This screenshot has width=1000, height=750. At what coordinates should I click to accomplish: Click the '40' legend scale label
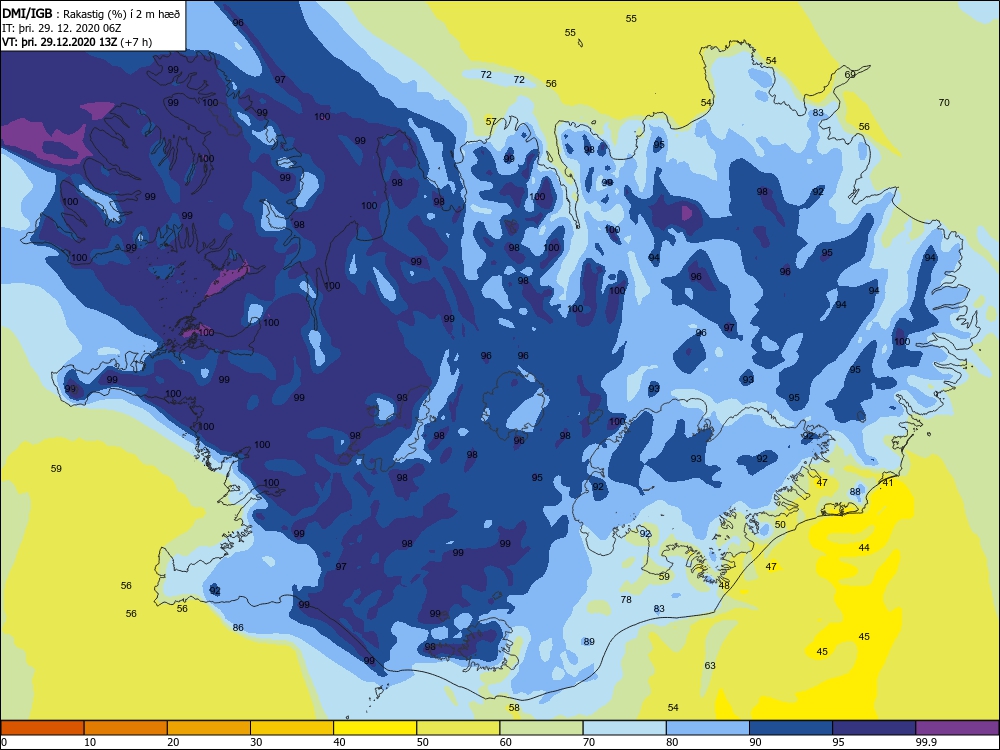pyautogui.click(x=340, y=742)
